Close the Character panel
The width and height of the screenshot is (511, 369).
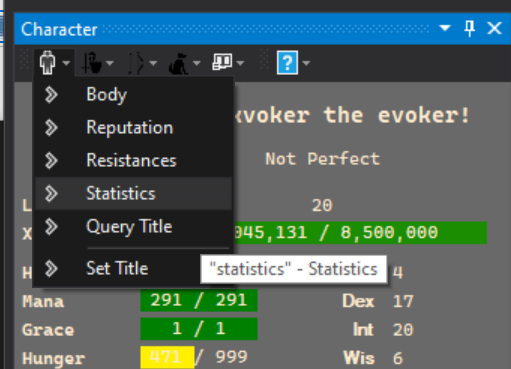[x=494, y=28]
